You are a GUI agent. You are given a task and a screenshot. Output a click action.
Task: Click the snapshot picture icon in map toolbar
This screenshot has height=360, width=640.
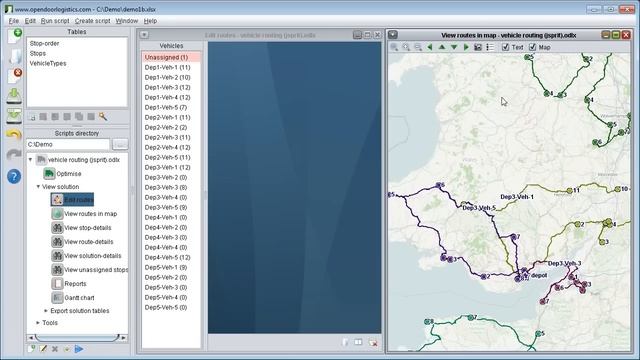click(x=478, y=47)
